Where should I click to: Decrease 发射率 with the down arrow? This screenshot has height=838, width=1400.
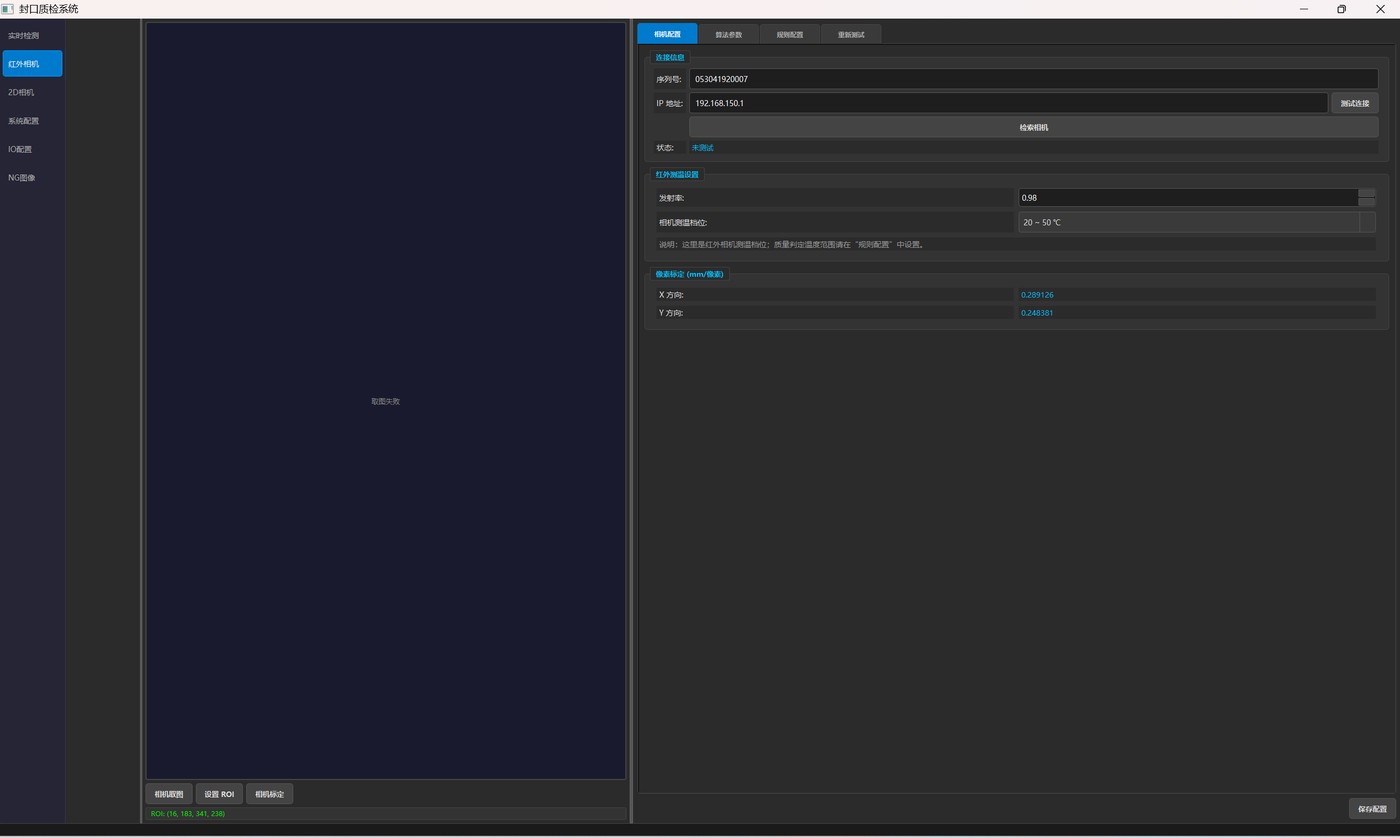1366,202
